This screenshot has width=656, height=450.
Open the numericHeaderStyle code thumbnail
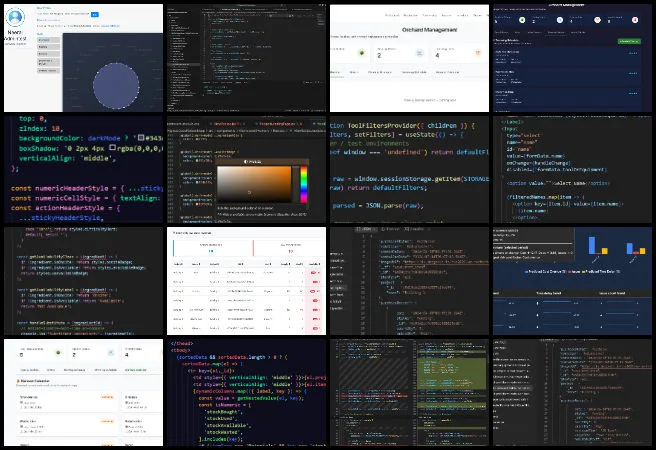[83, 169]
